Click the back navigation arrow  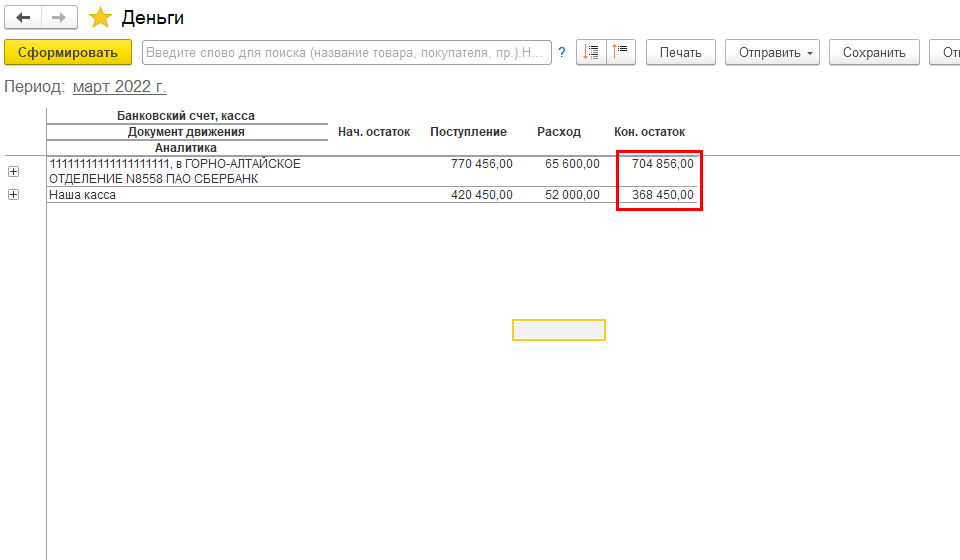[23, 18]
